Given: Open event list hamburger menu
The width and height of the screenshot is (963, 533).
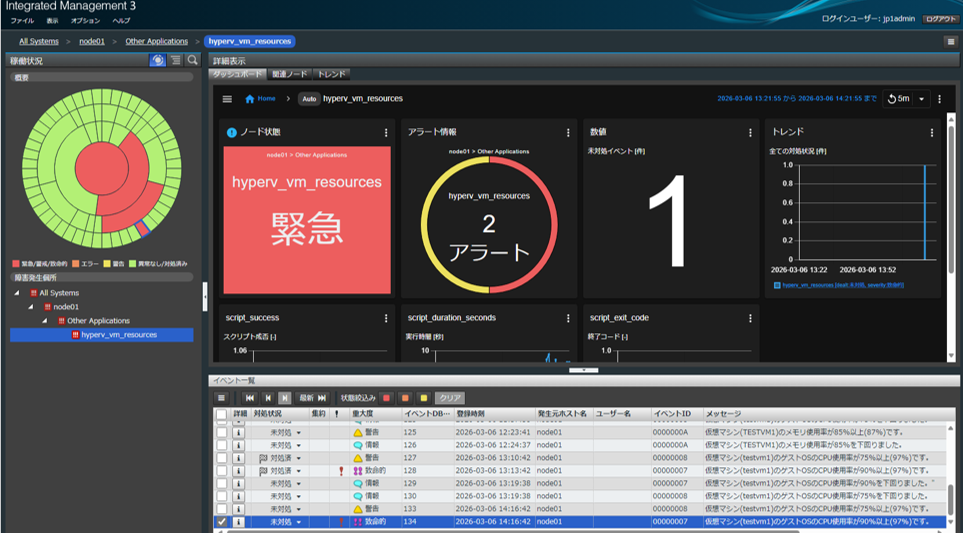Looking at the screenshot, I should [222, 398].
